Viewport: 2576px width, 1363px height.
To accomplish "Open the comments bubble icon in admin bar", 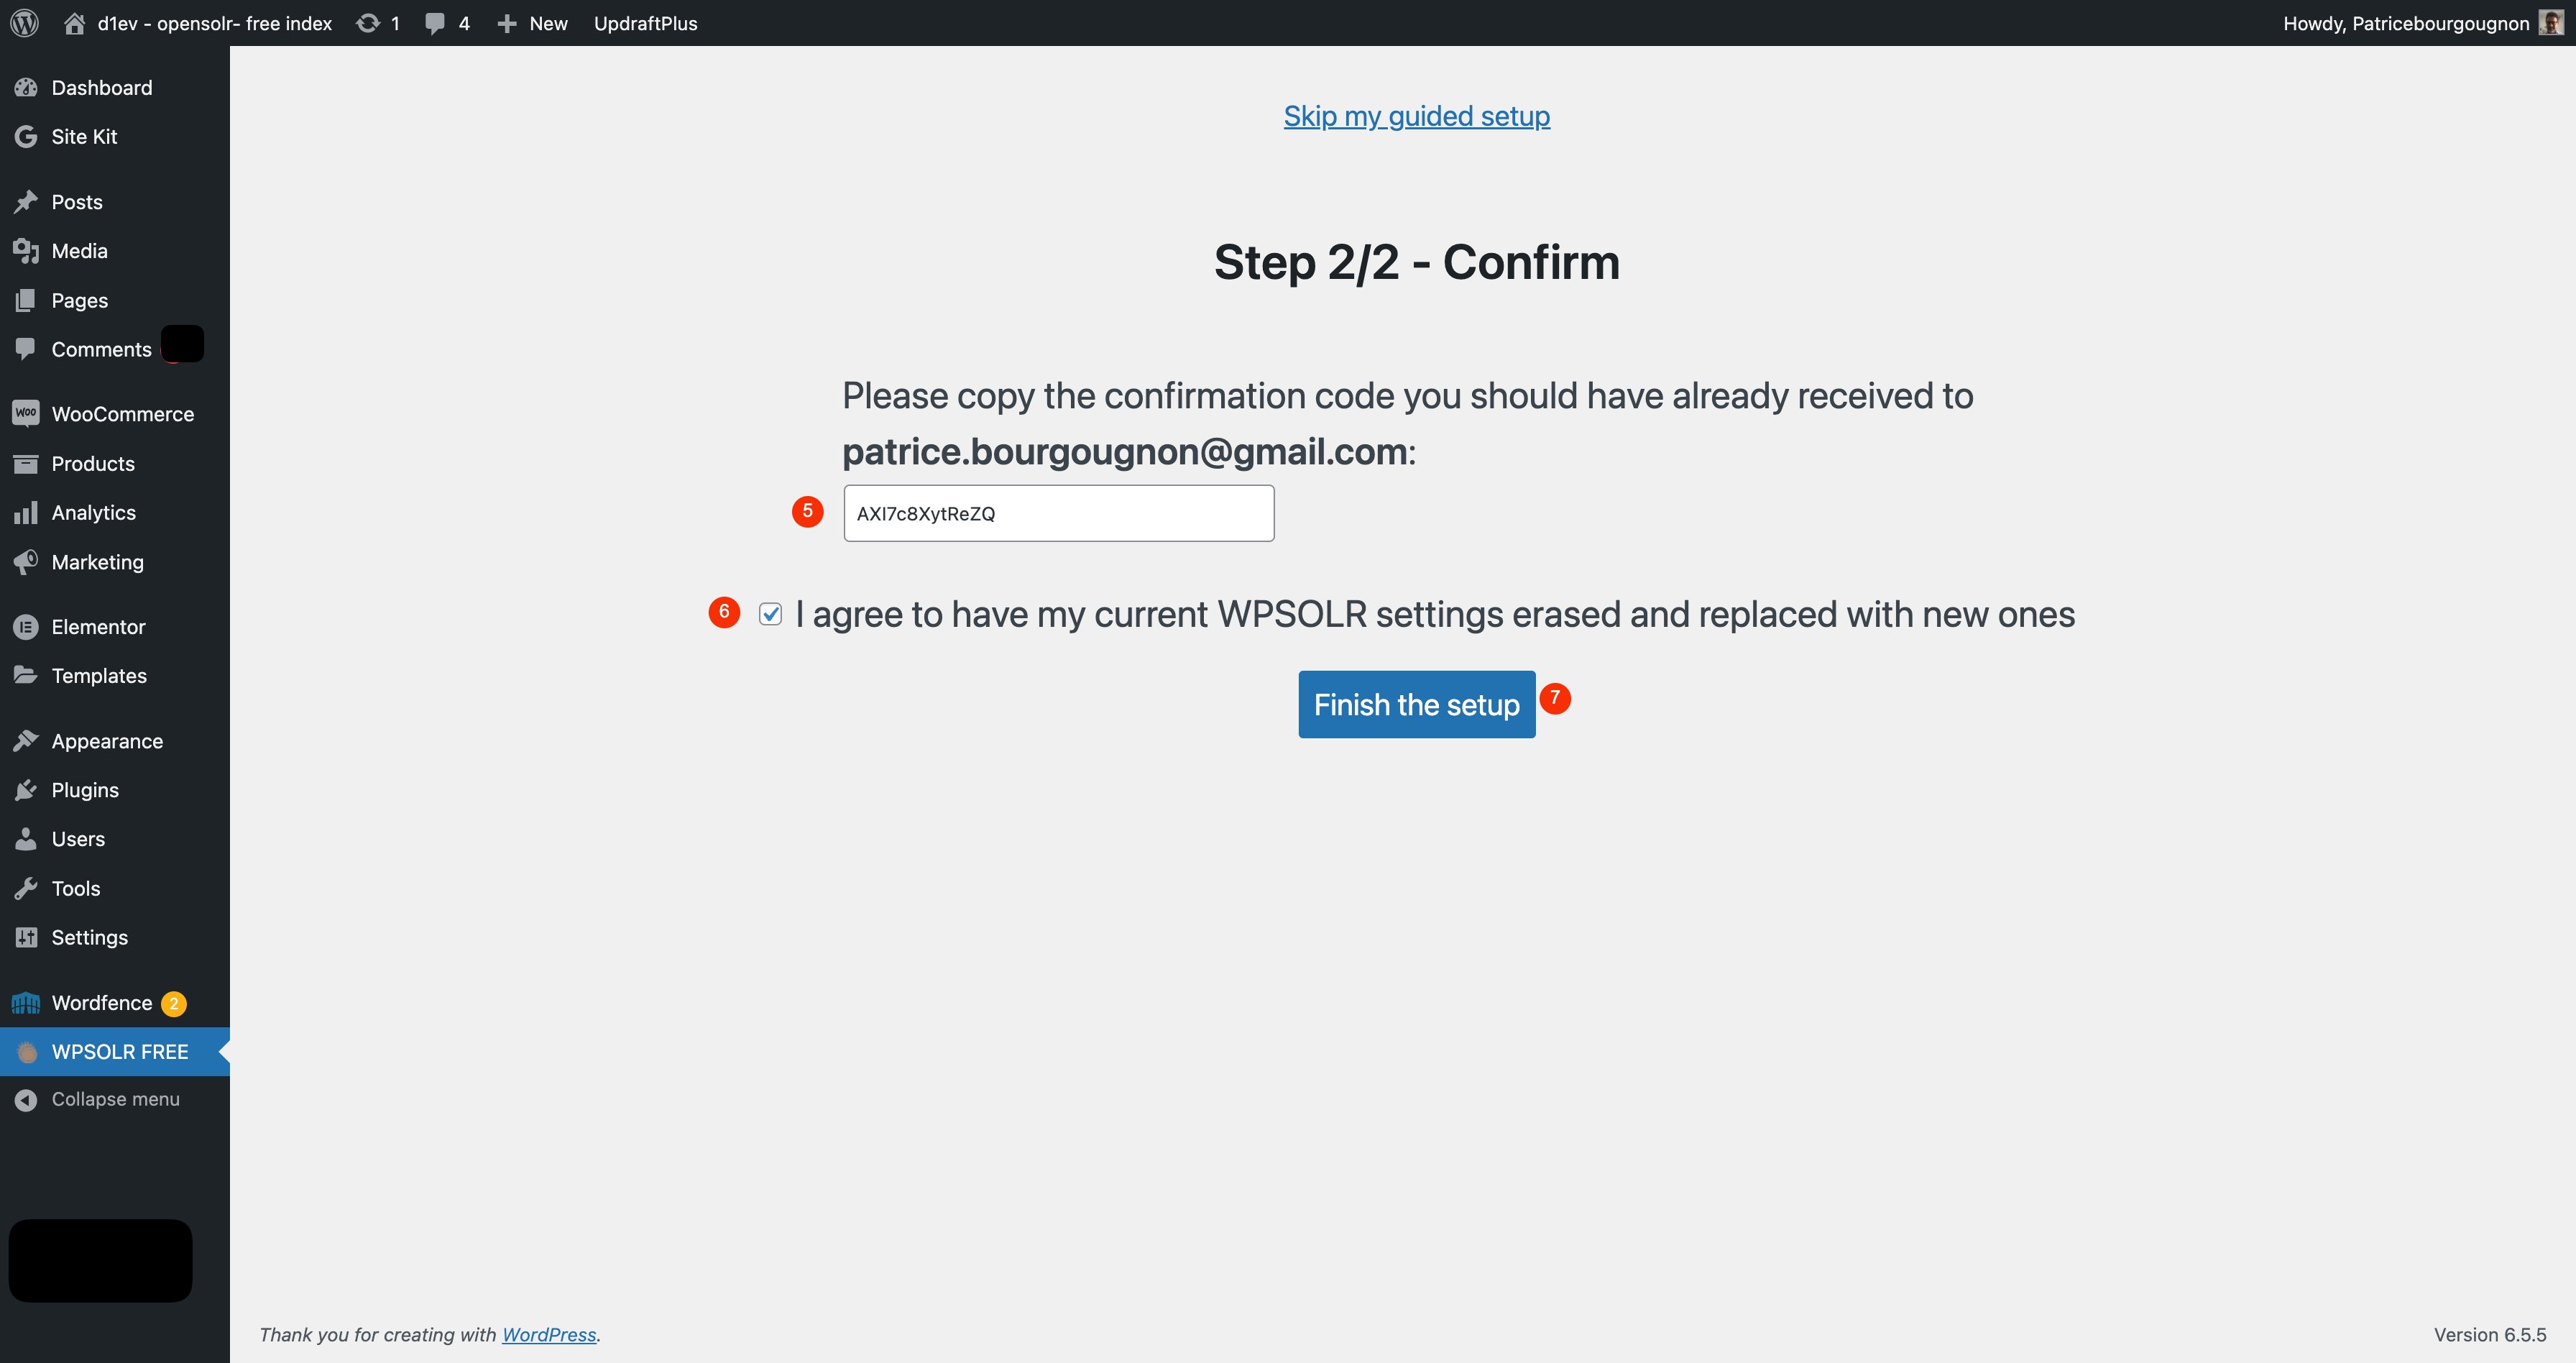I will [x=434, y=23].
